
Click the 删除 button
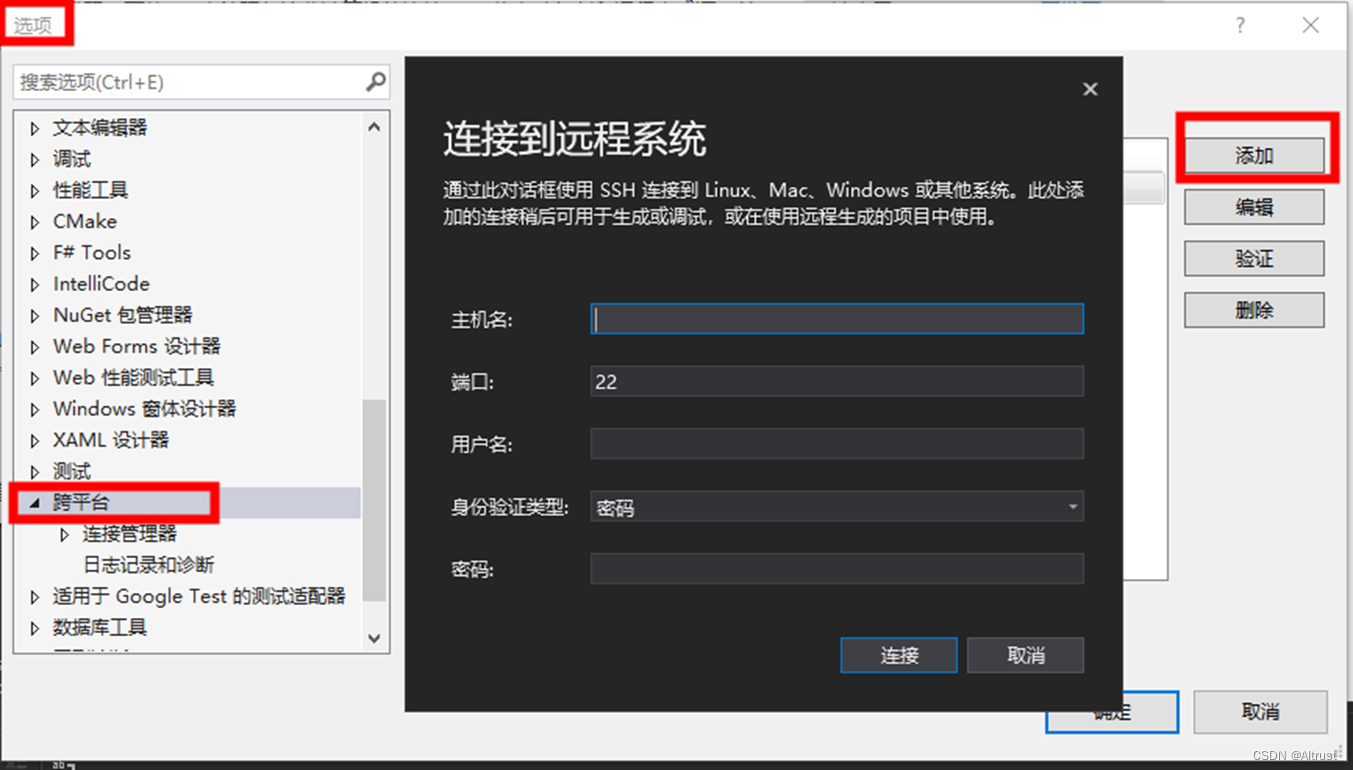[x=1254, y=310]
